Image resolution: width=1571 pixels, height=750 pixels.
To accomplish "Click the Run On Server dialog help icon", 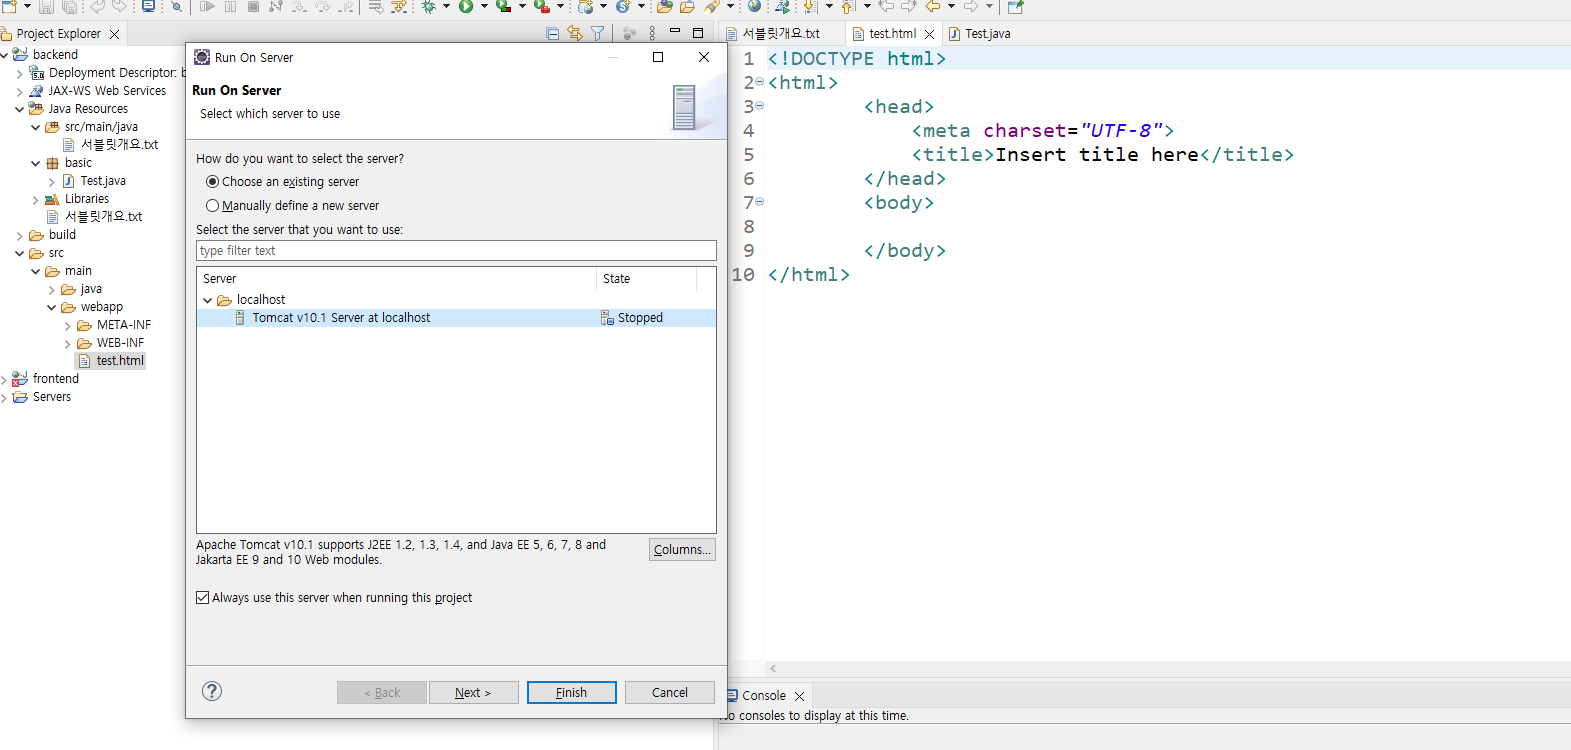I will 212,691.
